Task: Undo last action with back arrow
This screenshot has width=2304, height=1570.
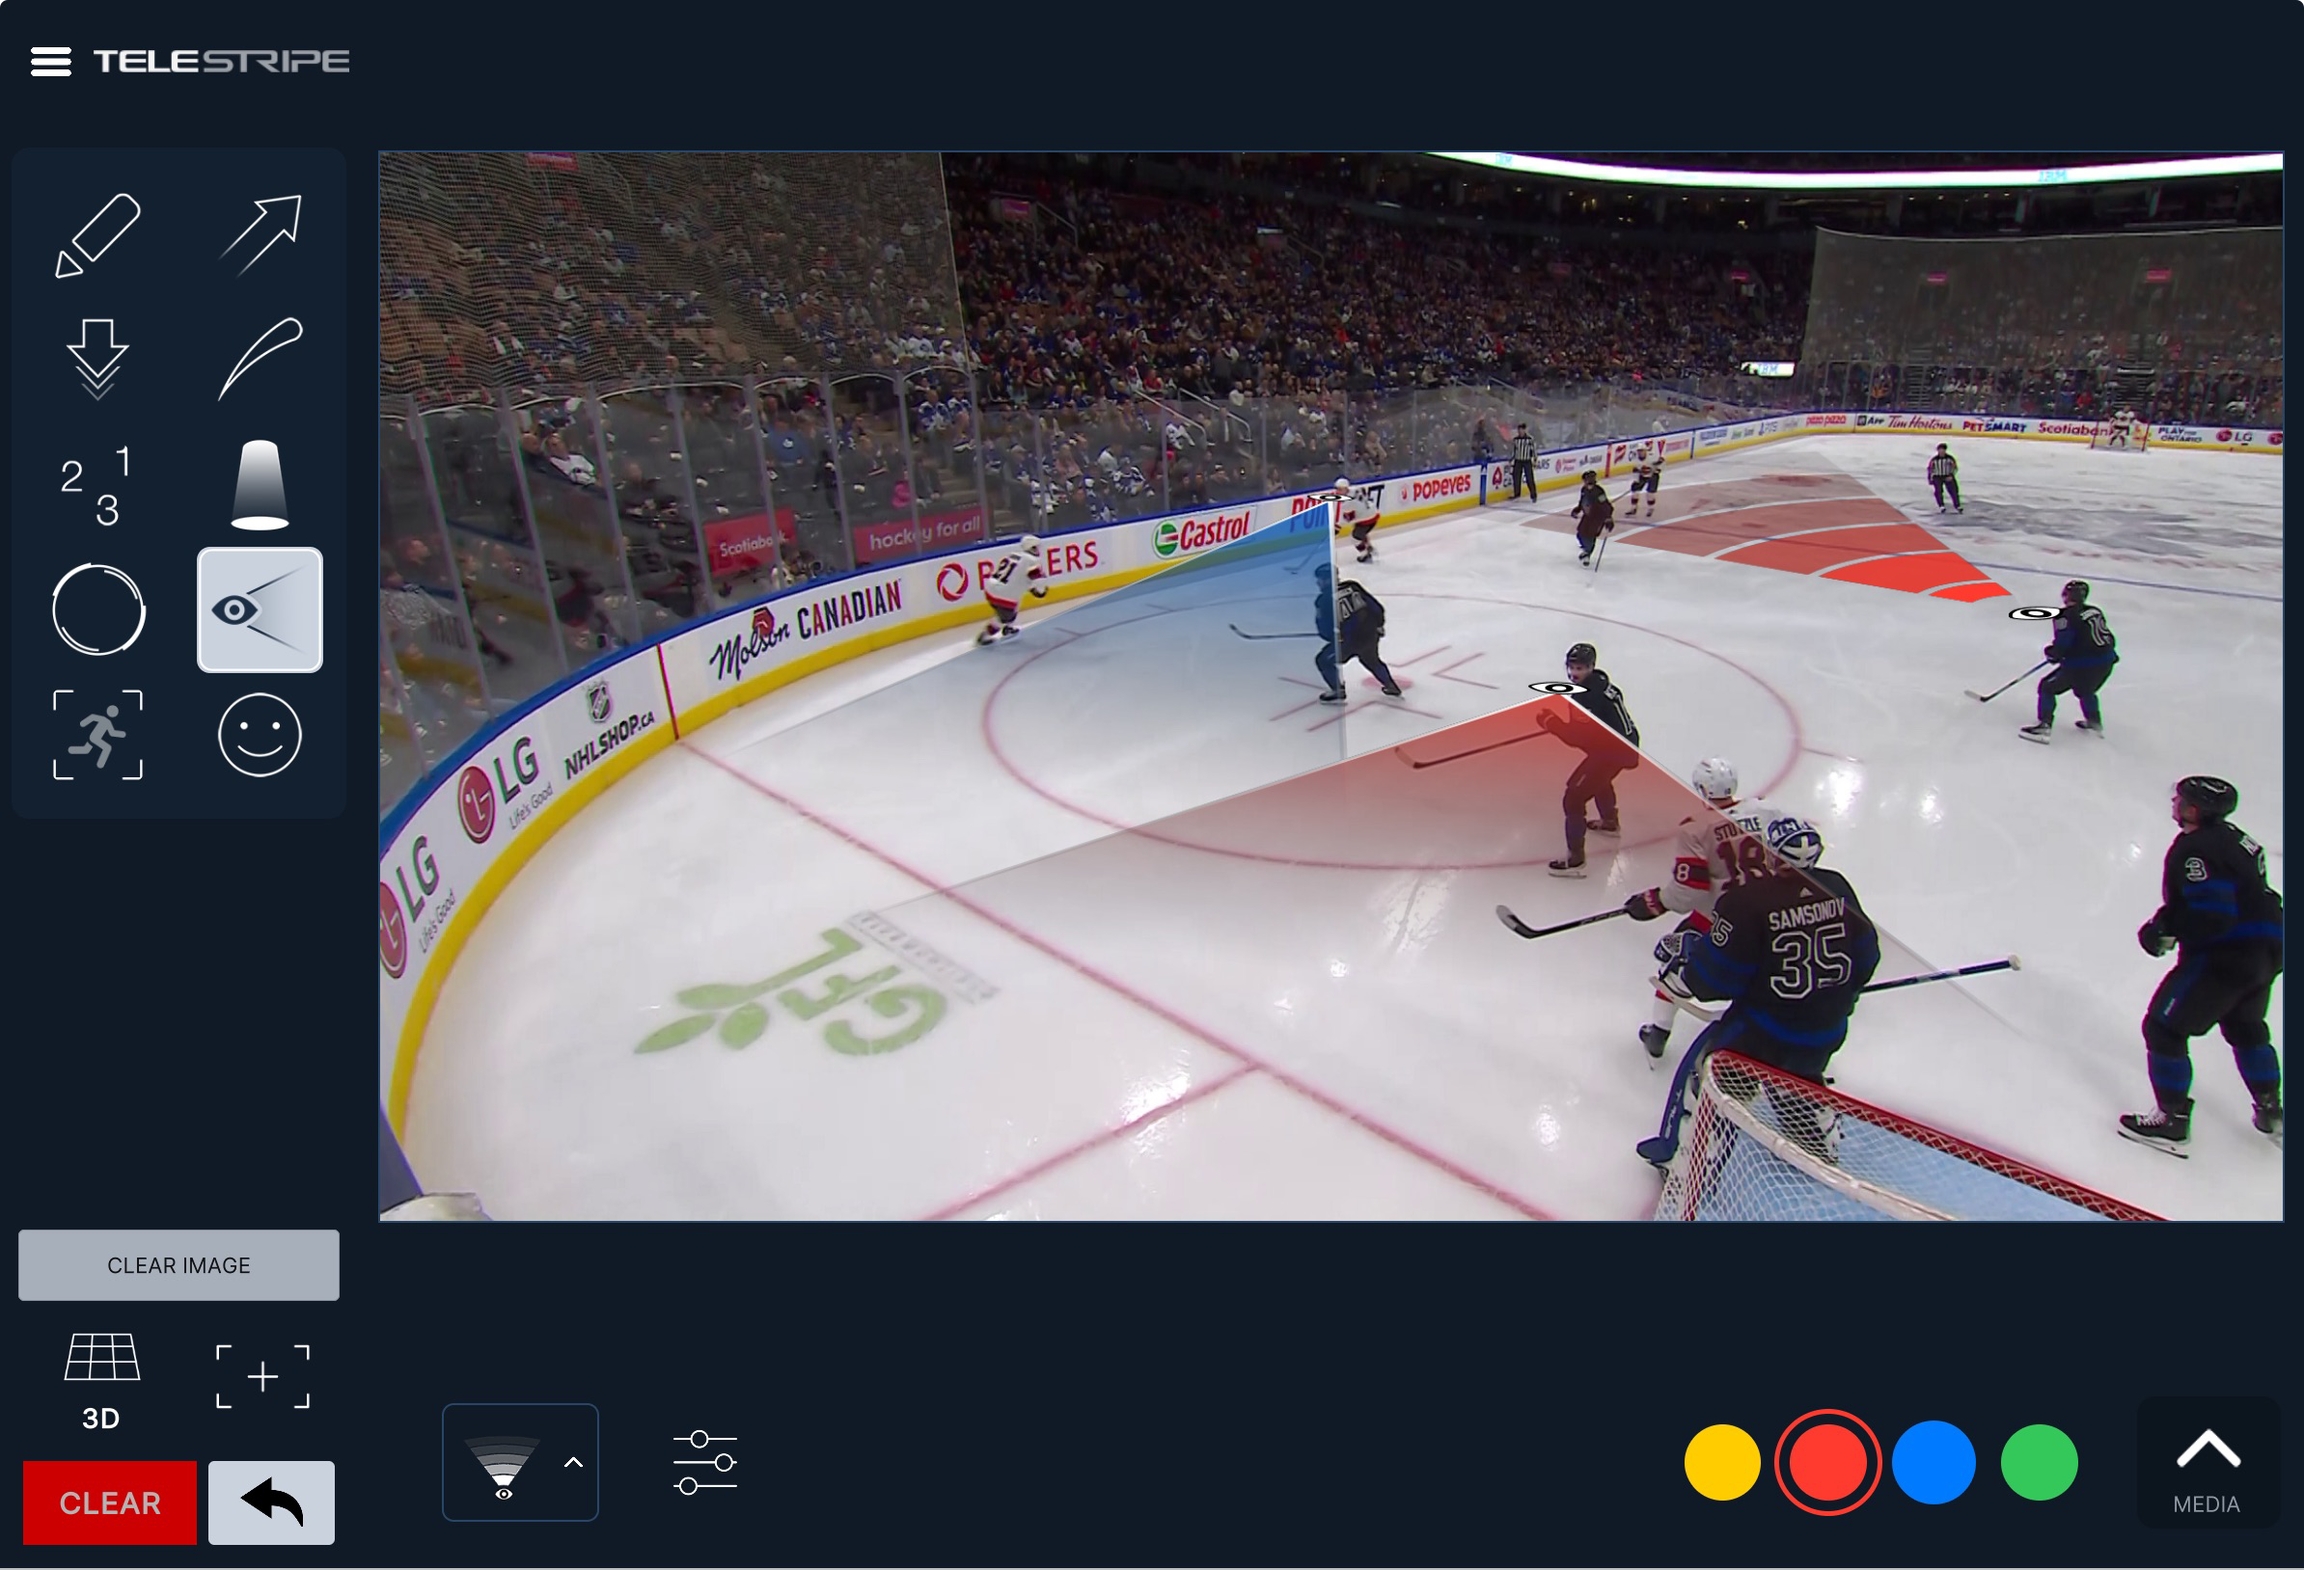Action: pos(272,1503)
